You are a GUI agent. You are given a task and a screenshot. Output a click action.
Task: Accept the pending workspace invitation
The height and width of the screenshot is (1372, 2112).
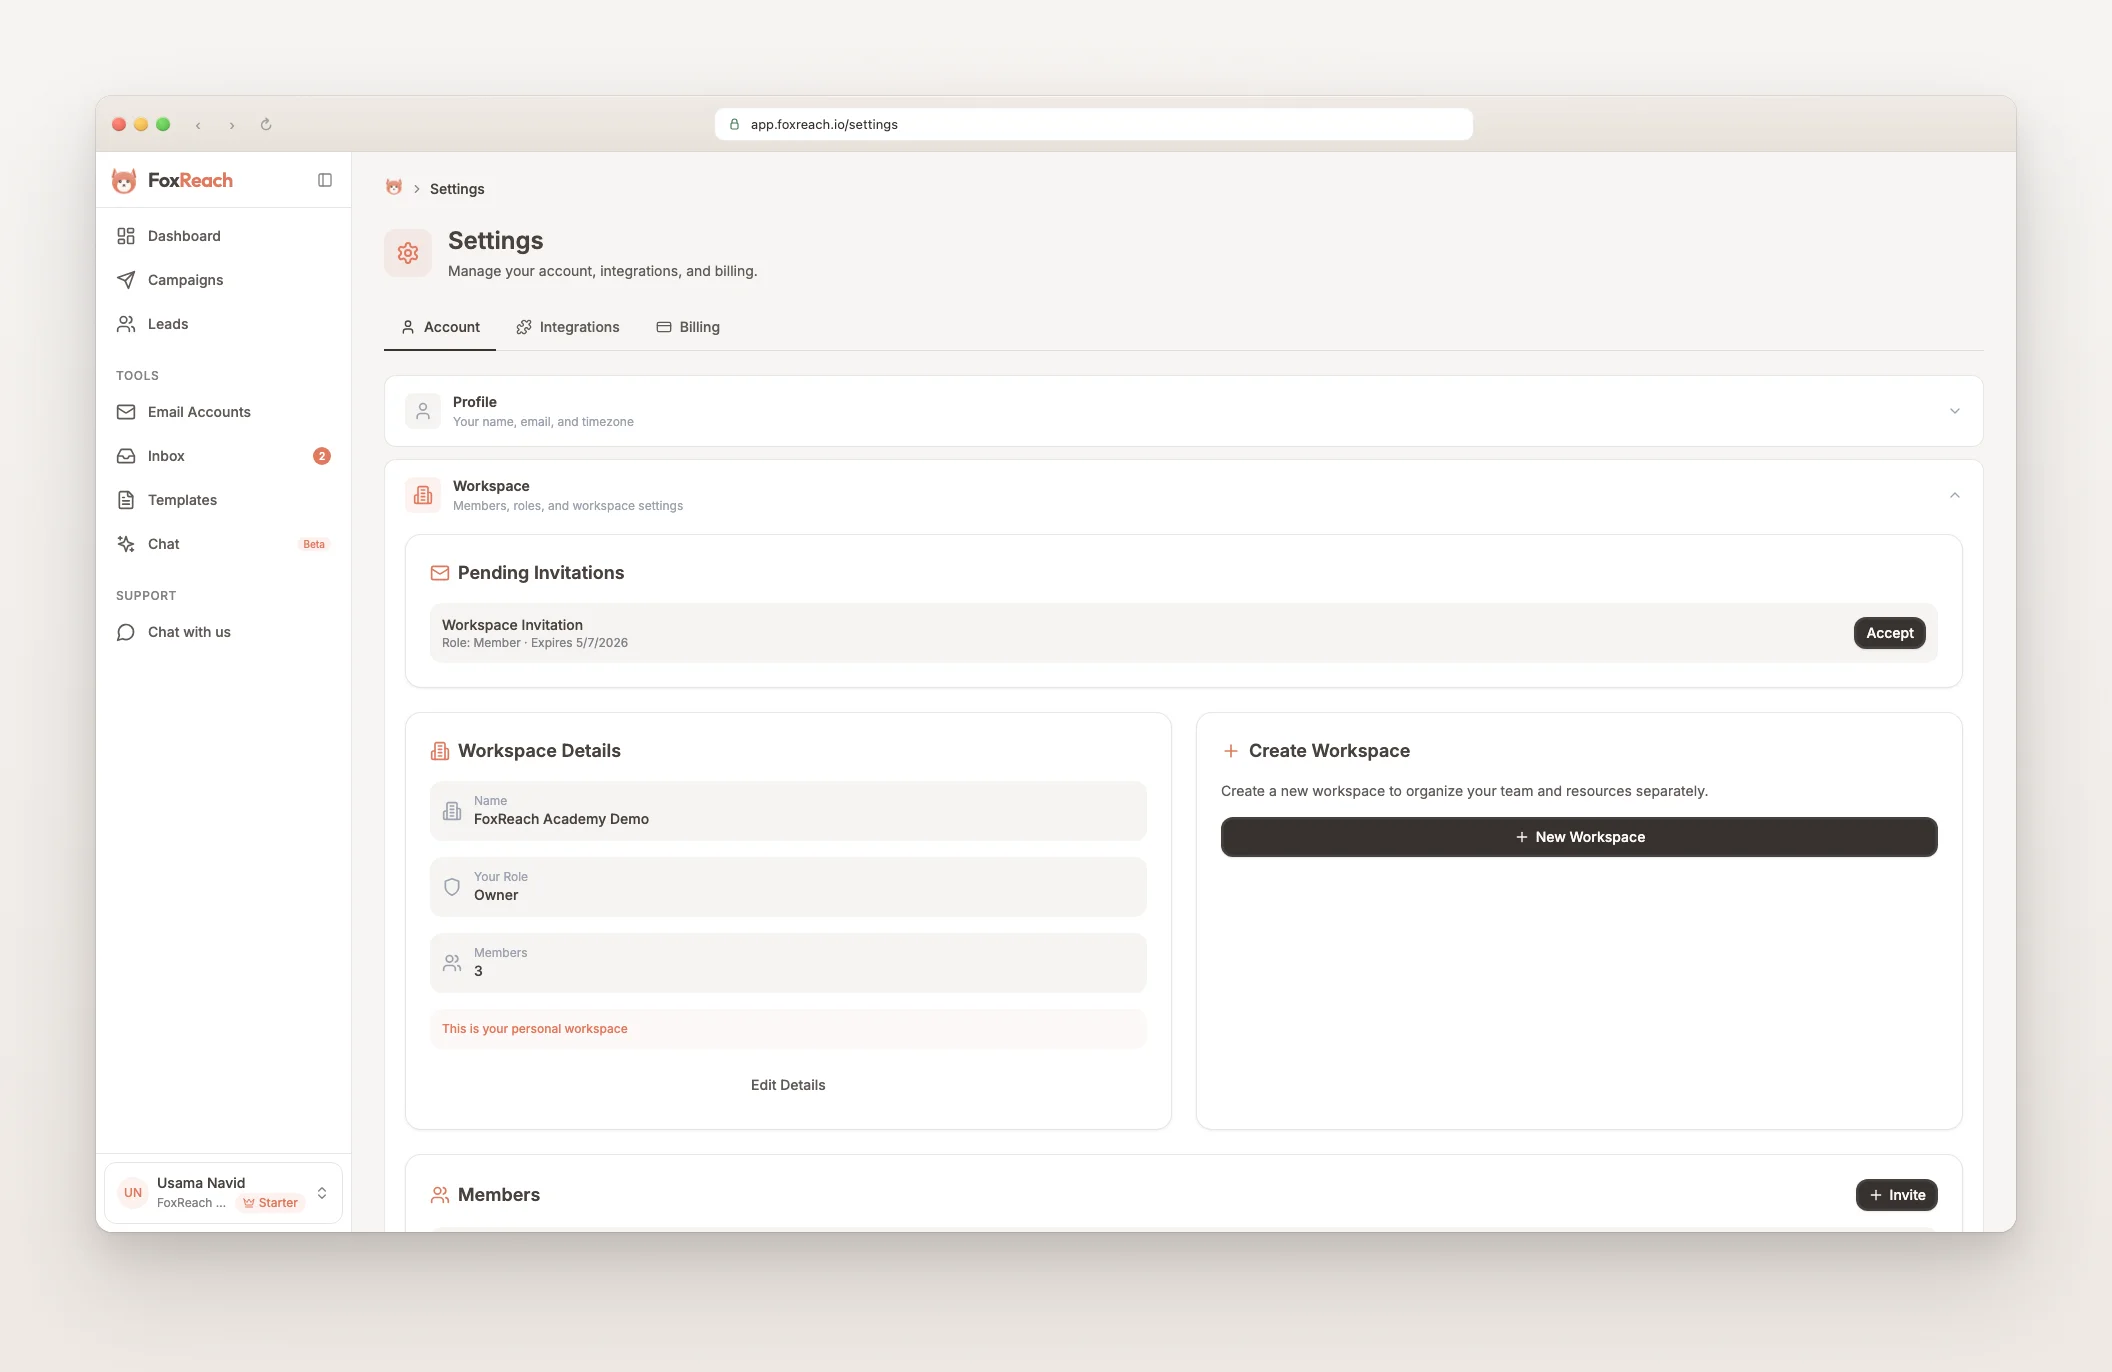(x=1889, y=633)
